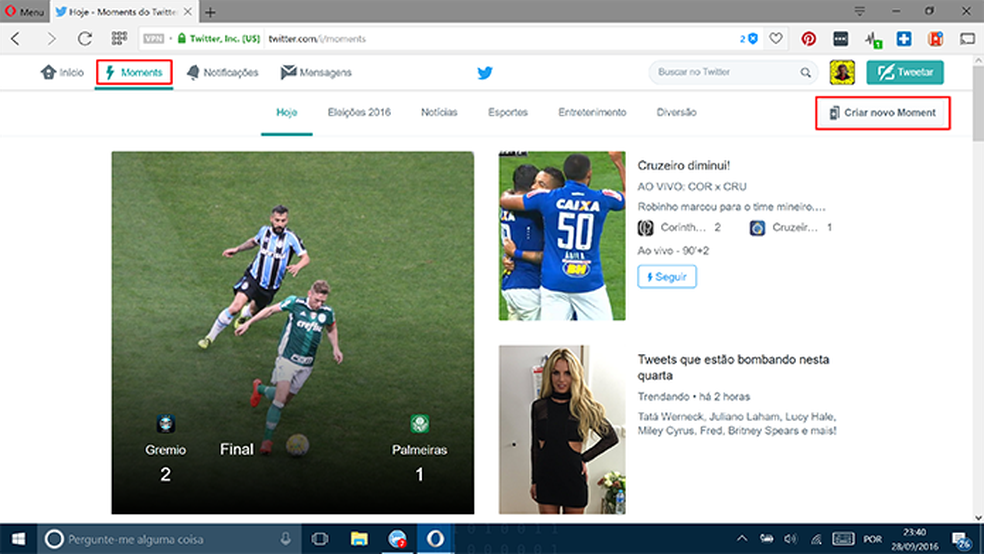Click the Pinterest extension icon
Image resolution: width=984 pixels, height=554 pixels.
tap(809, 39)
